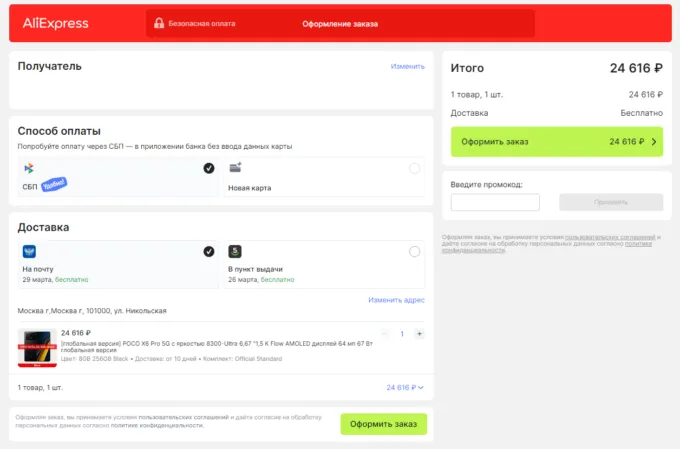Increase item quantity with plus button
680x449 pixels.
(419, 334)
